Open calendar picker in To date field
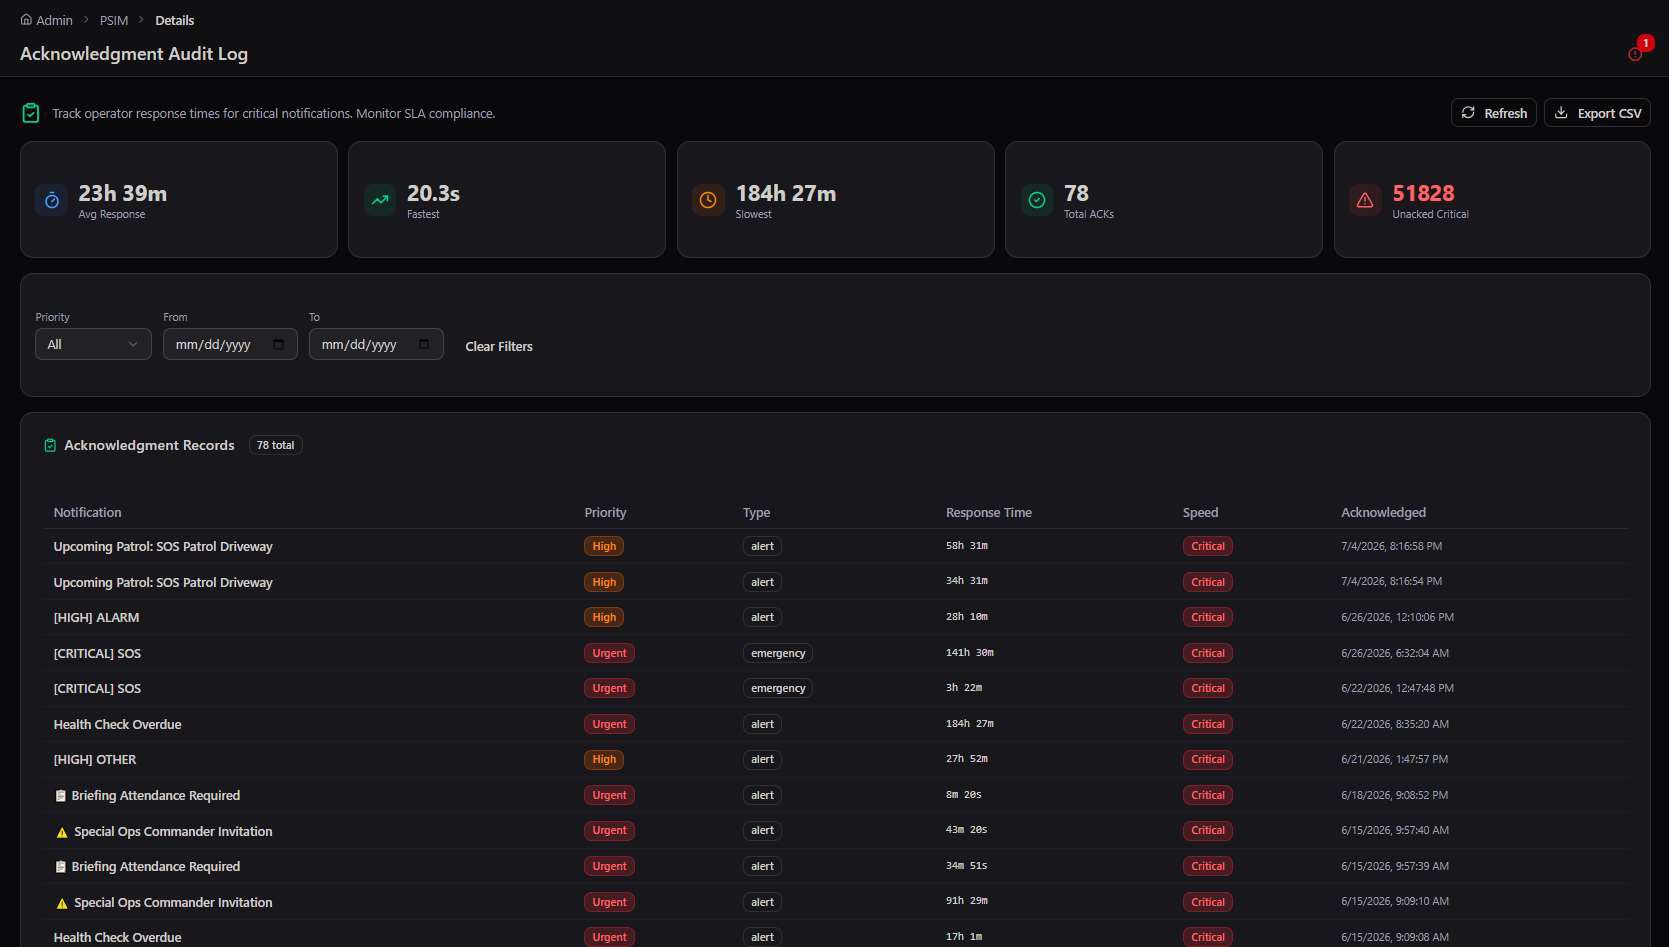 coord(424,344)
